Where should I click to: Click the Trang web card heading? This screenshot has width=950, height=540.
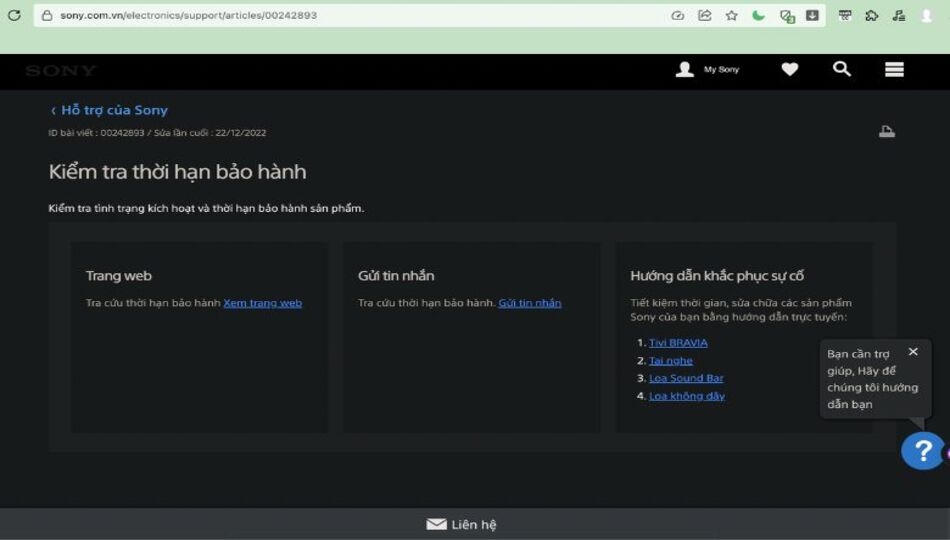[119, 276]
